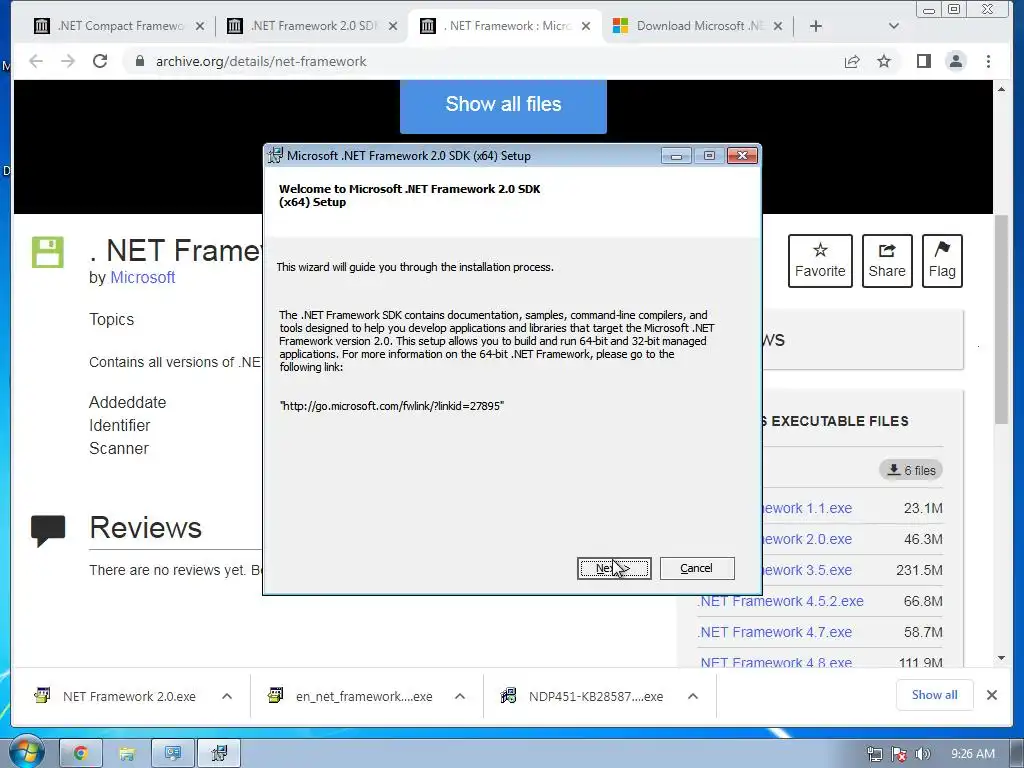Close the Download Microsoft .NET tab
This screenshot has height=768, width=1024.
tap(778, 26)
